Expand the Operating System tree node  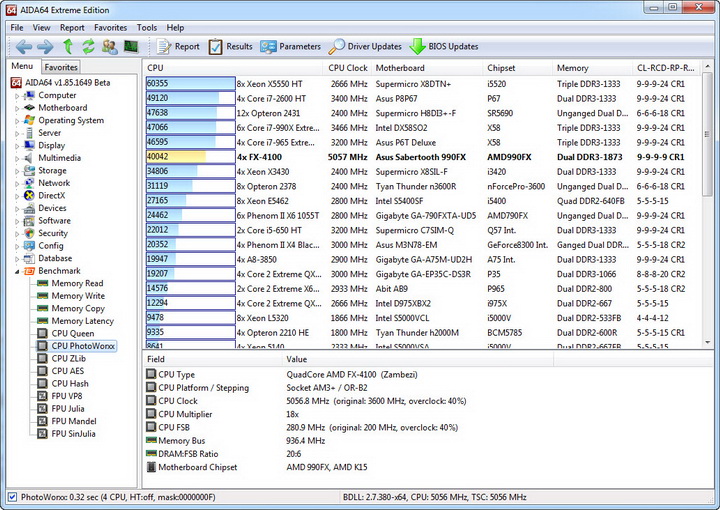coord(17,121)
